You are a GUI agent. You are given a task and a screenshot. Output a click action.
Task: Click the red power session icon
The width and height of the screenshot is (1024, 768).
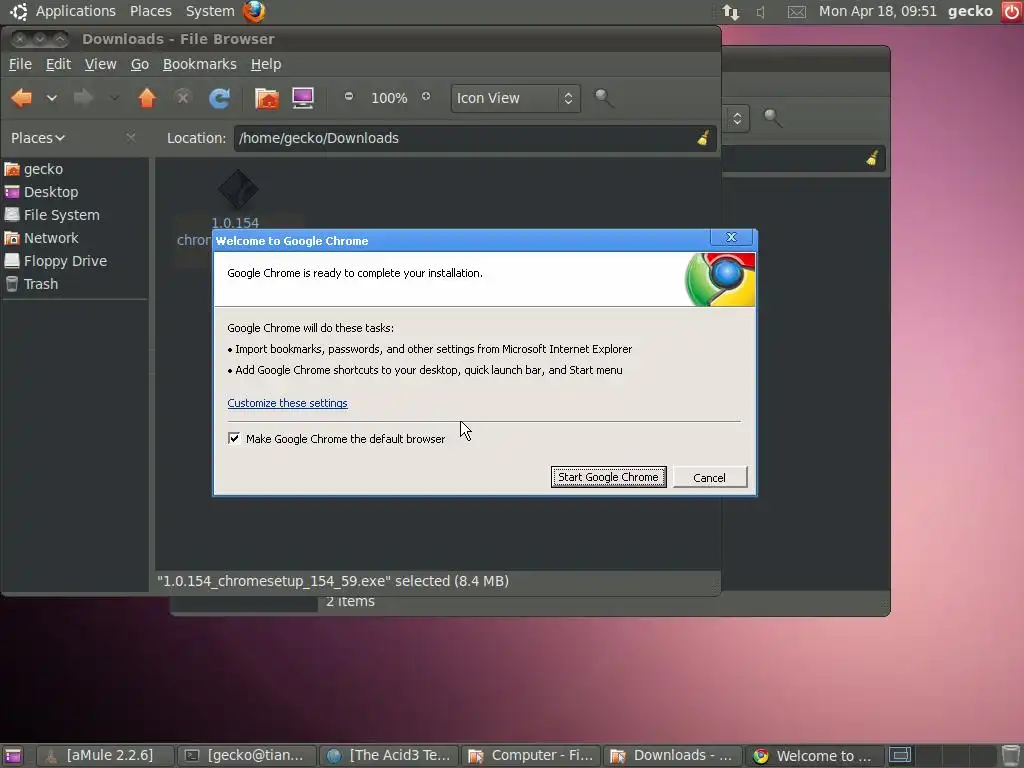1011,12
